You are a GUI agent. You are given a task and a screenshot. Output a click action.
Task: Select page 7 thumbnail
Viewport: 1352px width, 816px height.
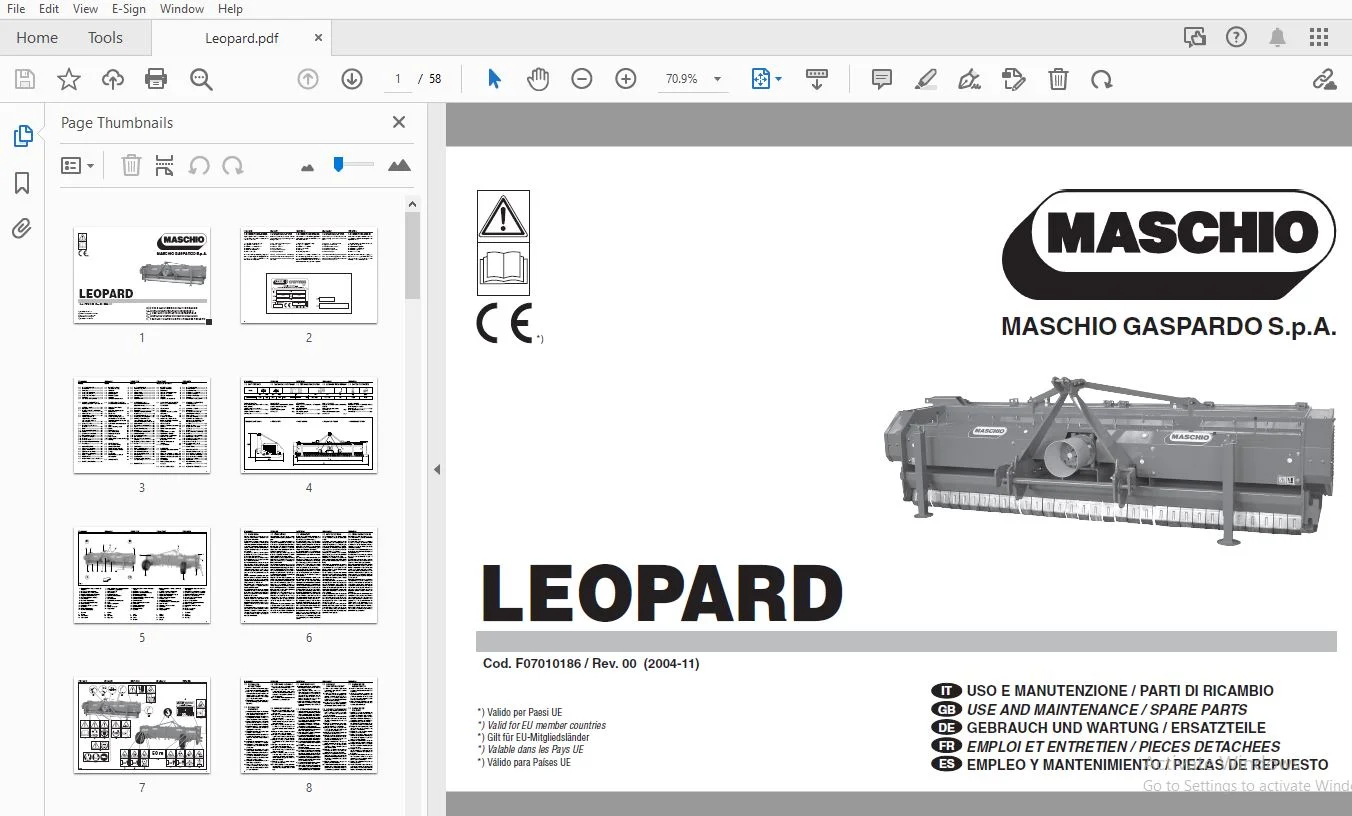tap(142, 725)
